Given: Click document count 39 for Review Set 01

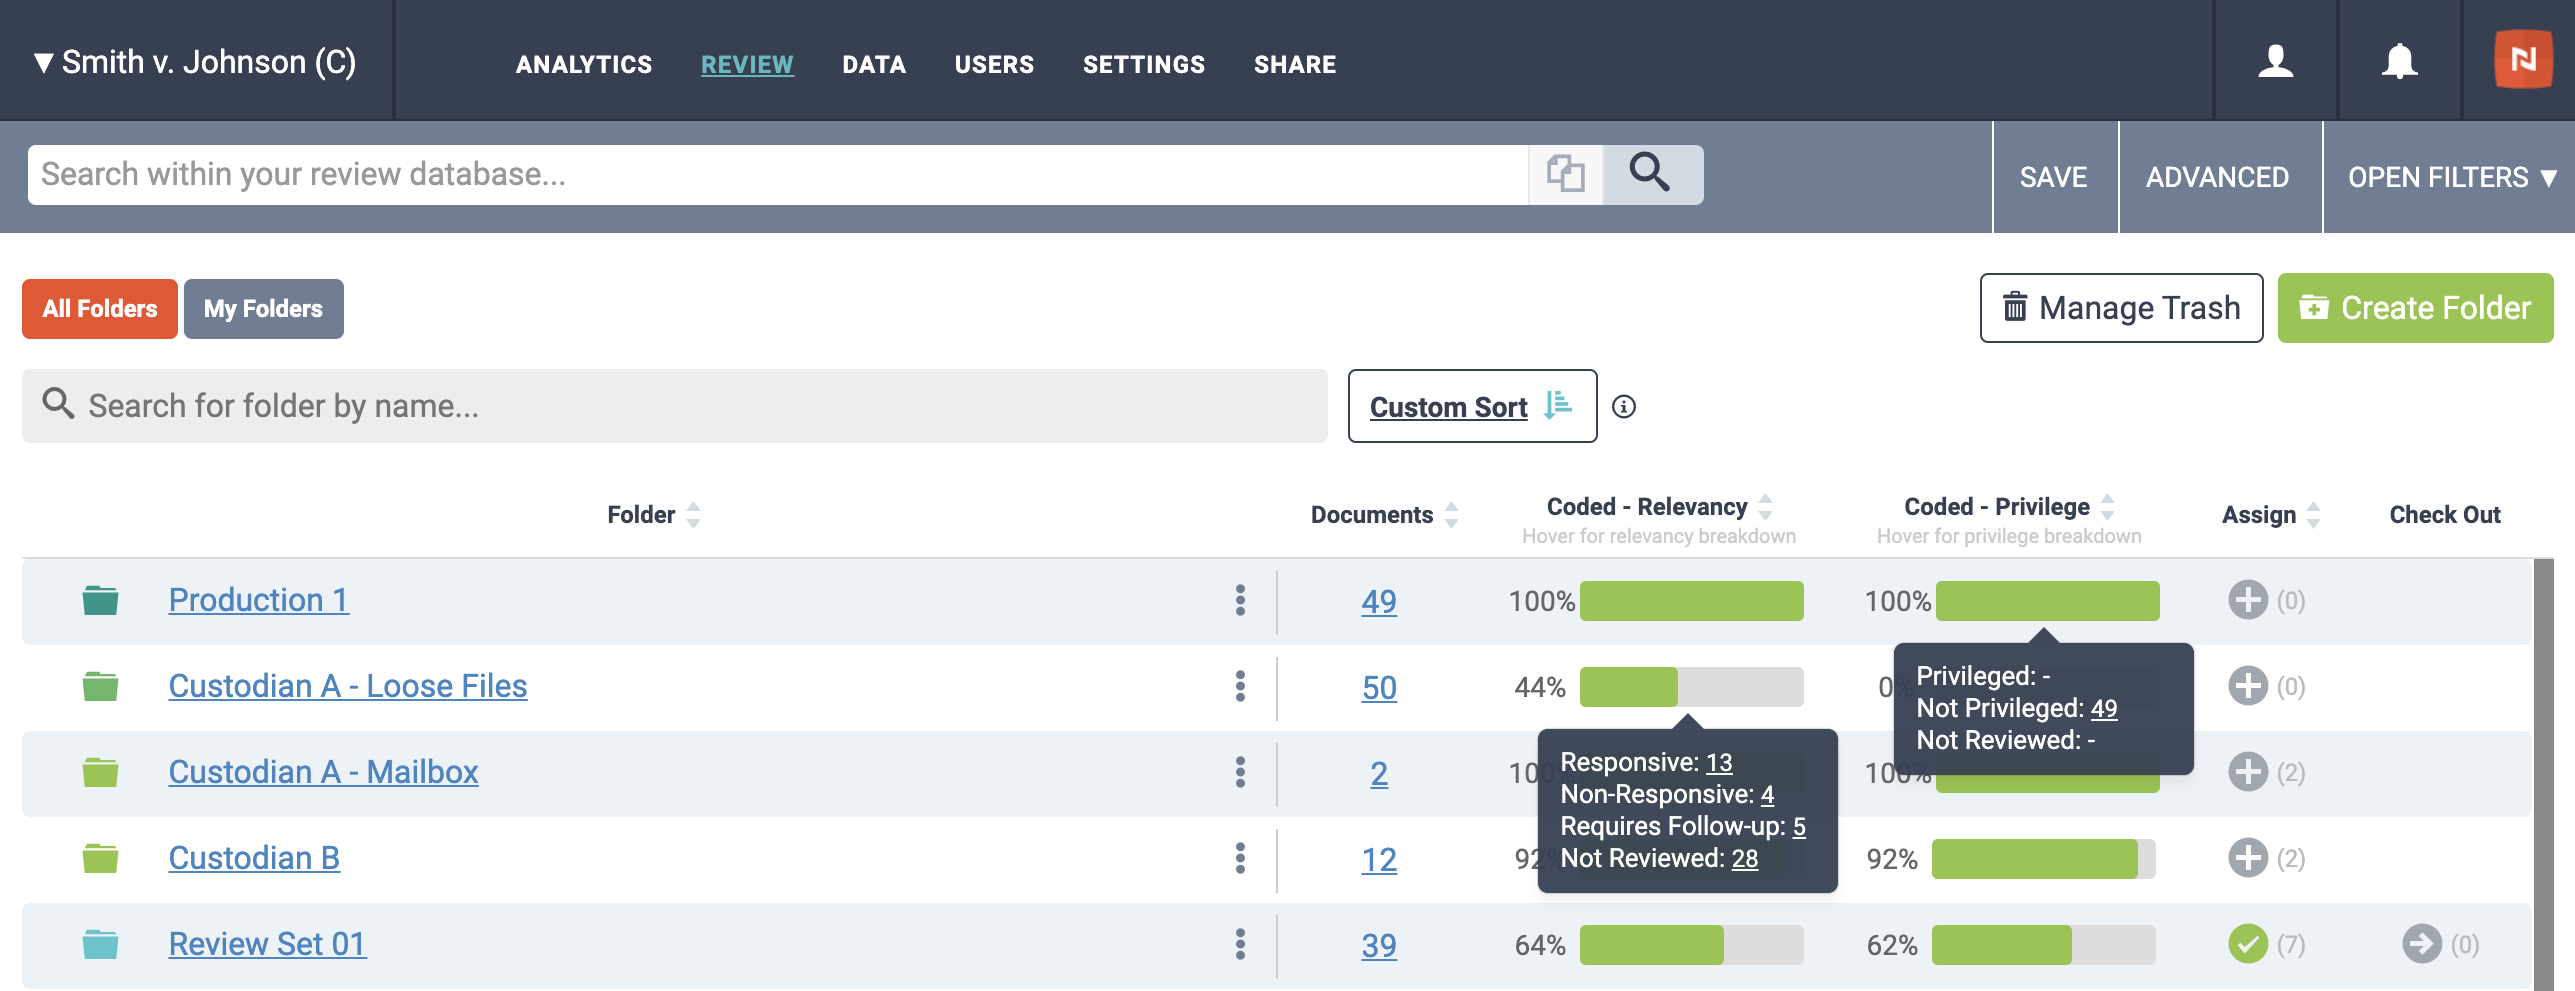Looking at the screenshot, I should point(1379,945).
